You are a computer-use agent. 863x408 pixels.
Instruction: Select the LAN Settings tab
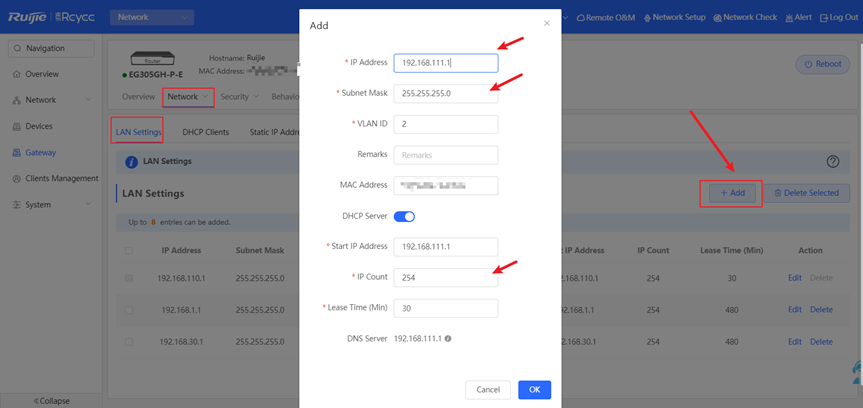click(x=138, y=132)
